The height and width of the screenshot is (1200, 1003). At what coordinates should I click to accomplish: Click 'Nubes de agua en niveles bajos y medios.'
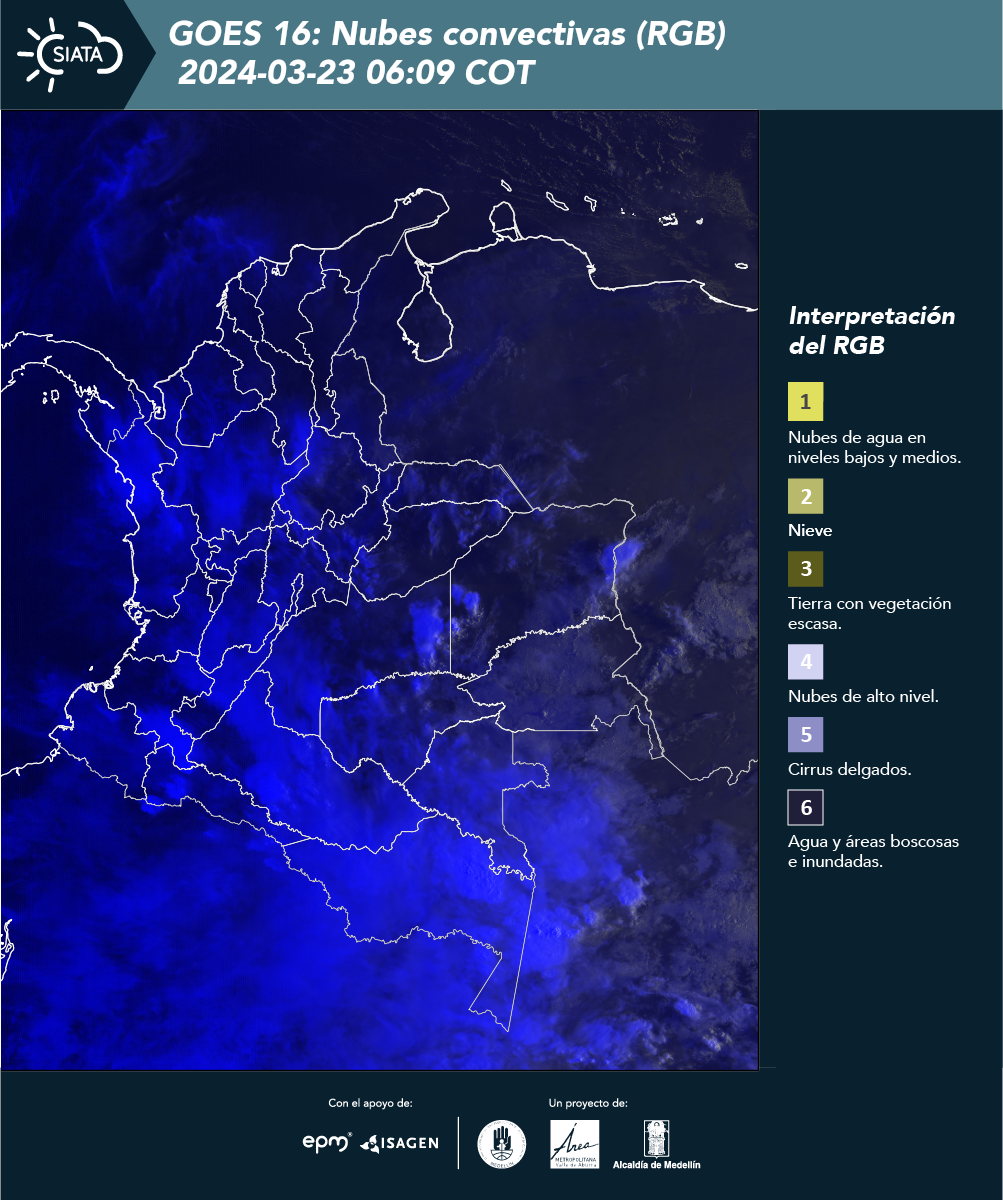[874, 448]
